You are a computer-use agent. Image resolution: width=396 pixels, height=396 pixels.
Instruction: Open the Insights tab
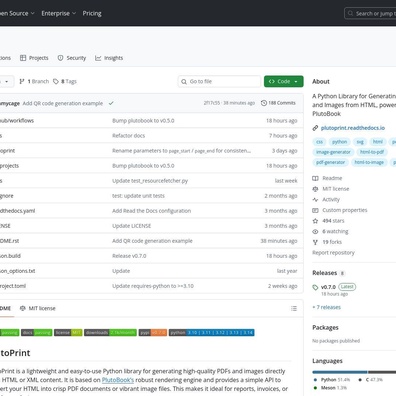[x=109, y=58]
